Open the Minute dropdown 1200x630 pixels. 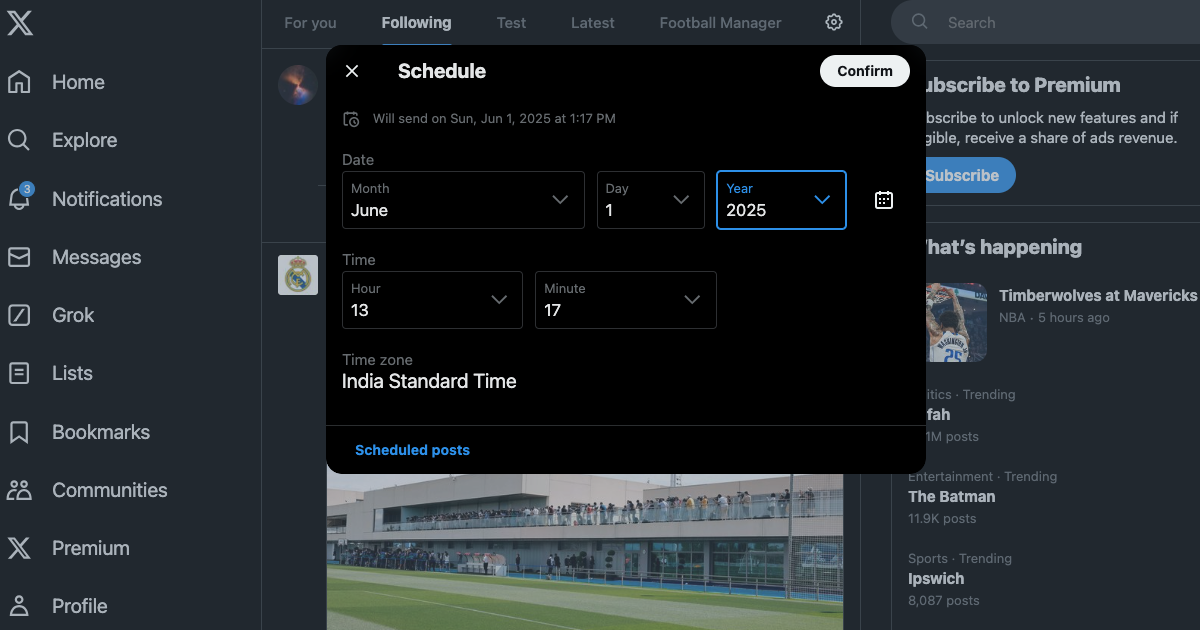[x=625, y=300]
